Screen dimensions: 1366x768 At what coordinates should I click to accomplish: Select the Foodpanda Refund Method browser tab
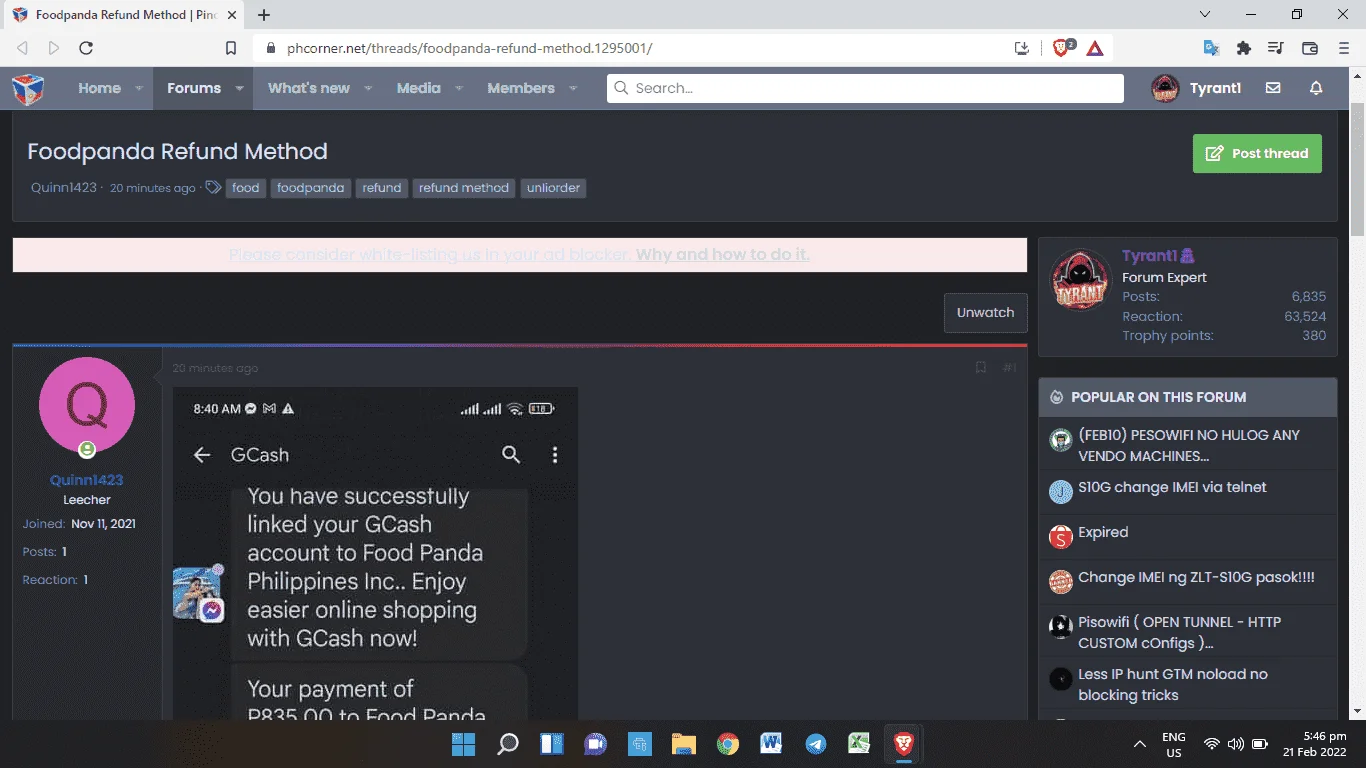coord(123,15)
